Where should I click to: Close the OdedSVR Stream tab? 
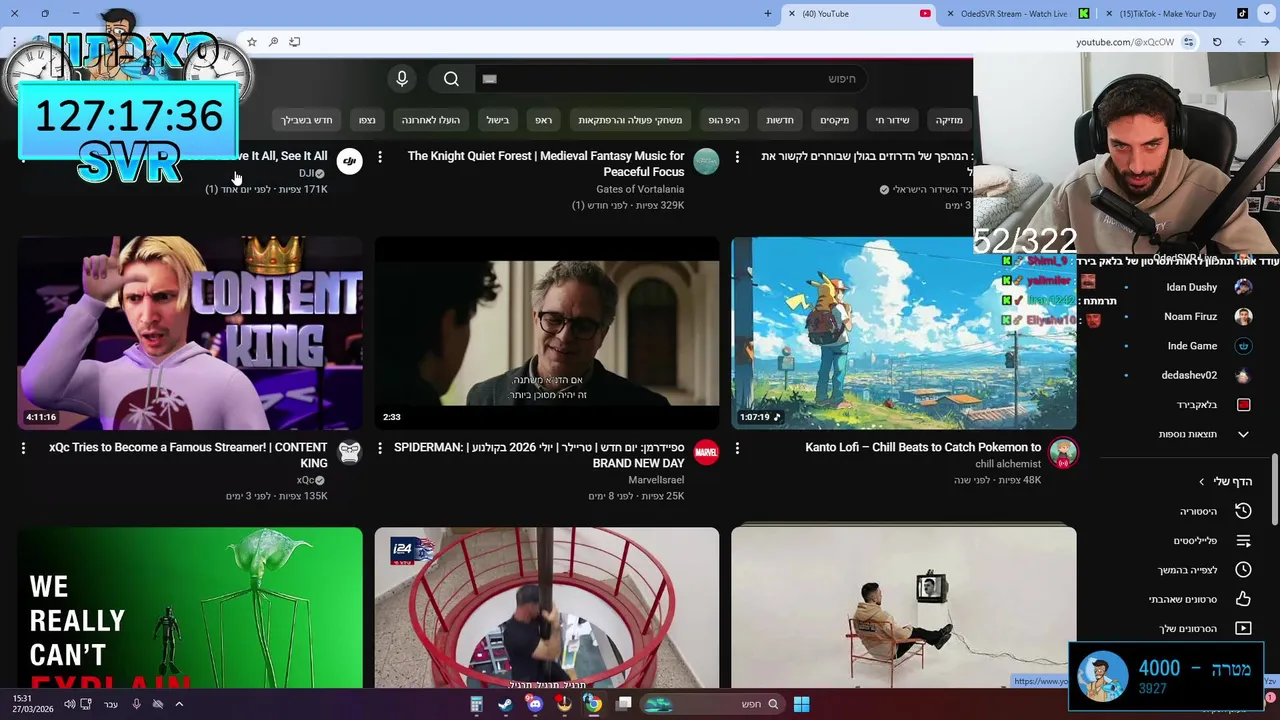950,13
